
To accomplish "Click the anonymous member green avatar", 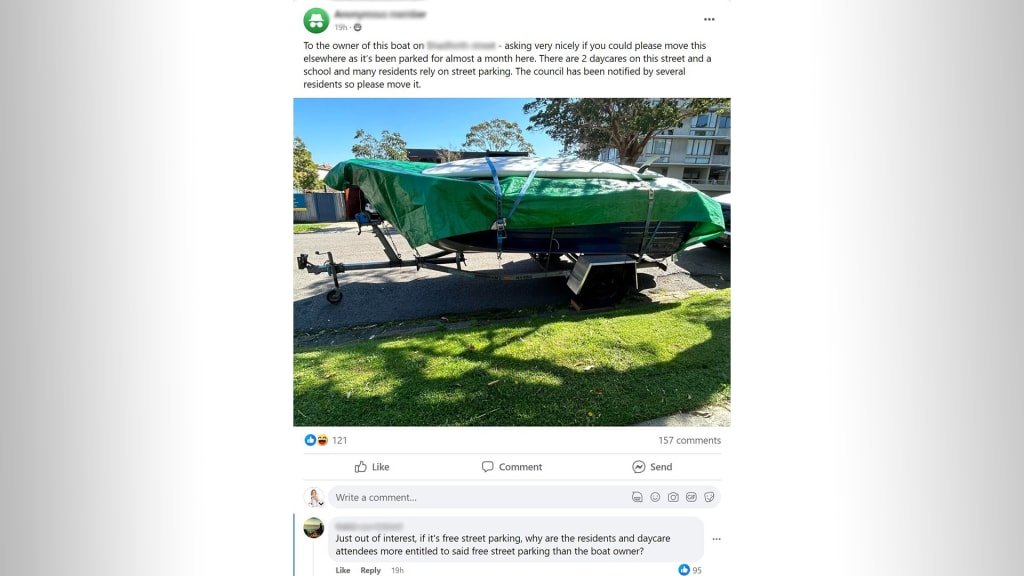I will click(316, 20).
